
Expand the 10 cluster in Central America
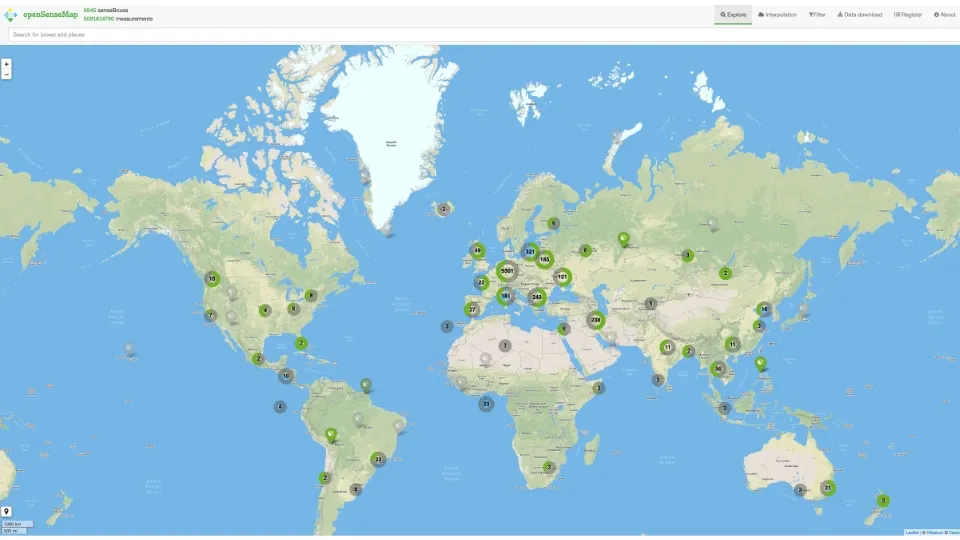(x=286, y=376)
